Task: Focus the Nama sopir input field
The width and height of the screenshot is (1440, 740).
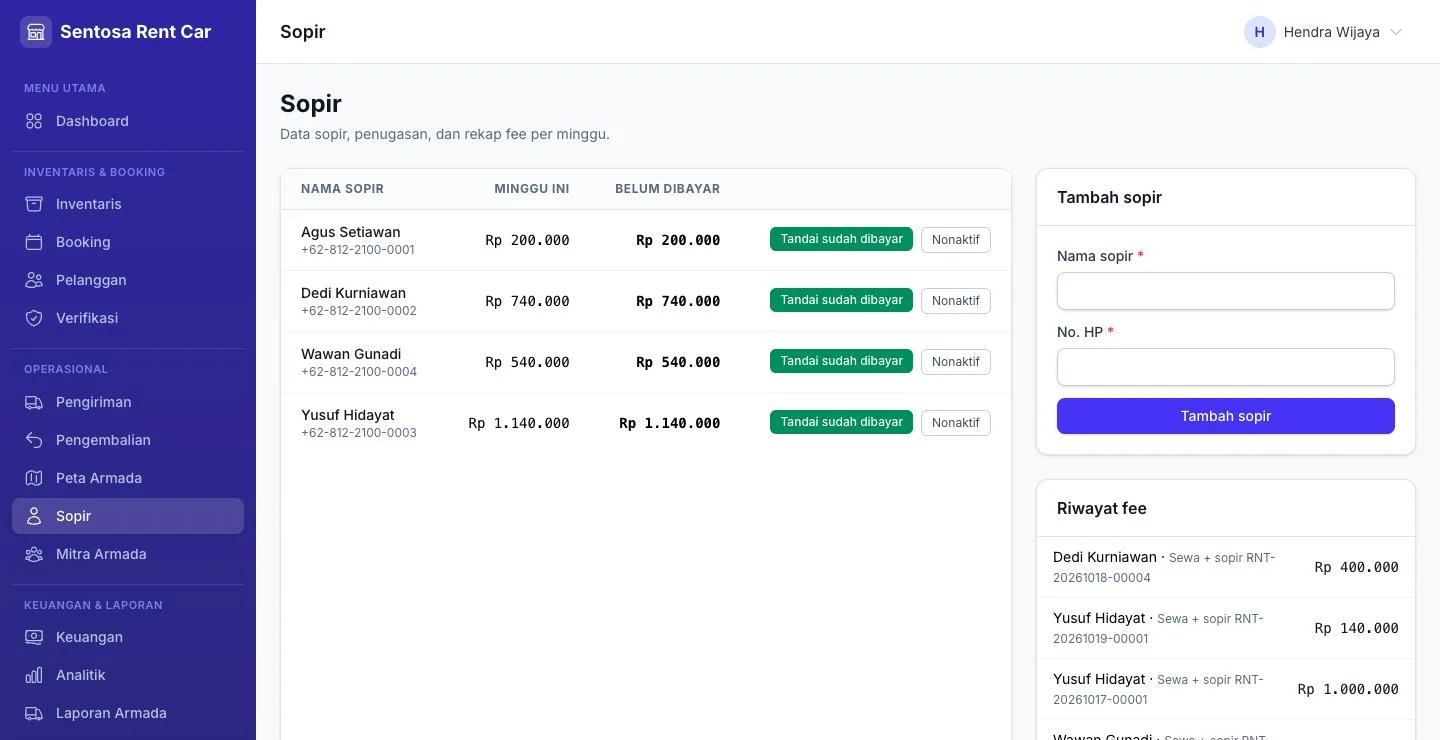Action: pyautogui.click(x=1226, y=291)
